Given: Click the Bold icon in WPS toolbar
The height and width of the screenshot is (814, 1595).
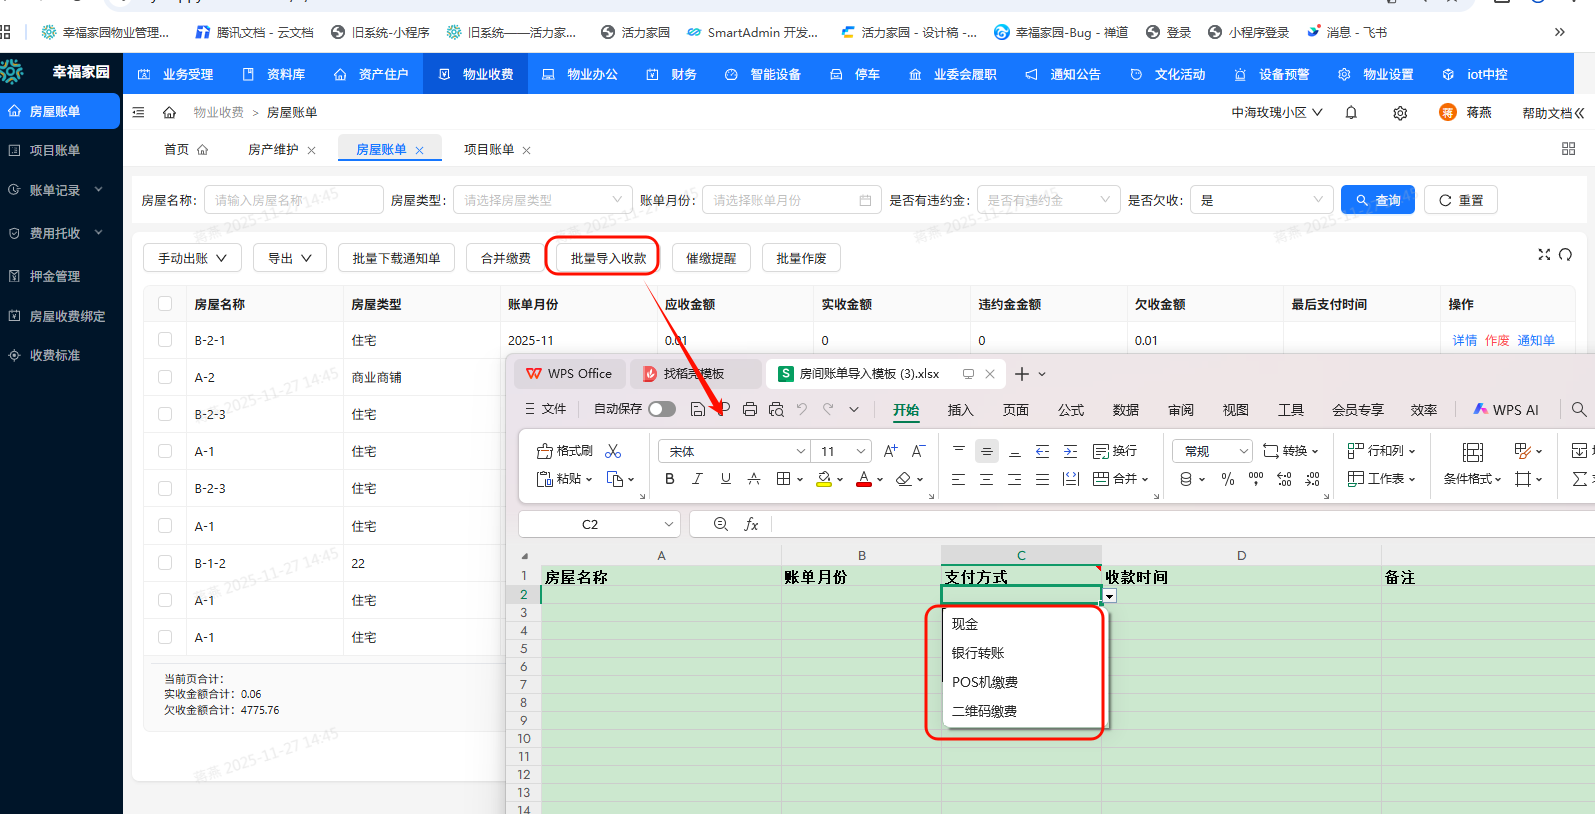Looking at the screenshot, I should [670, 479].
